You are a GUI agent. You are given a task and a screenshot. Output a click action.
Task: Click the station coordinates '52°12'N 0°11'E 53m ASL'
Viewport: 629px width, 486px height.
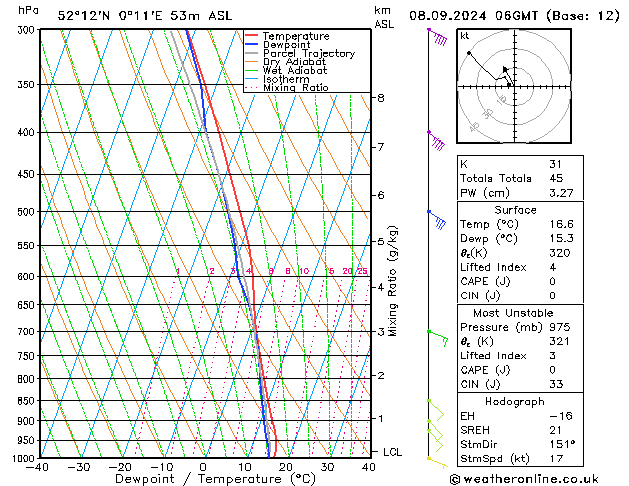(145, 16)
